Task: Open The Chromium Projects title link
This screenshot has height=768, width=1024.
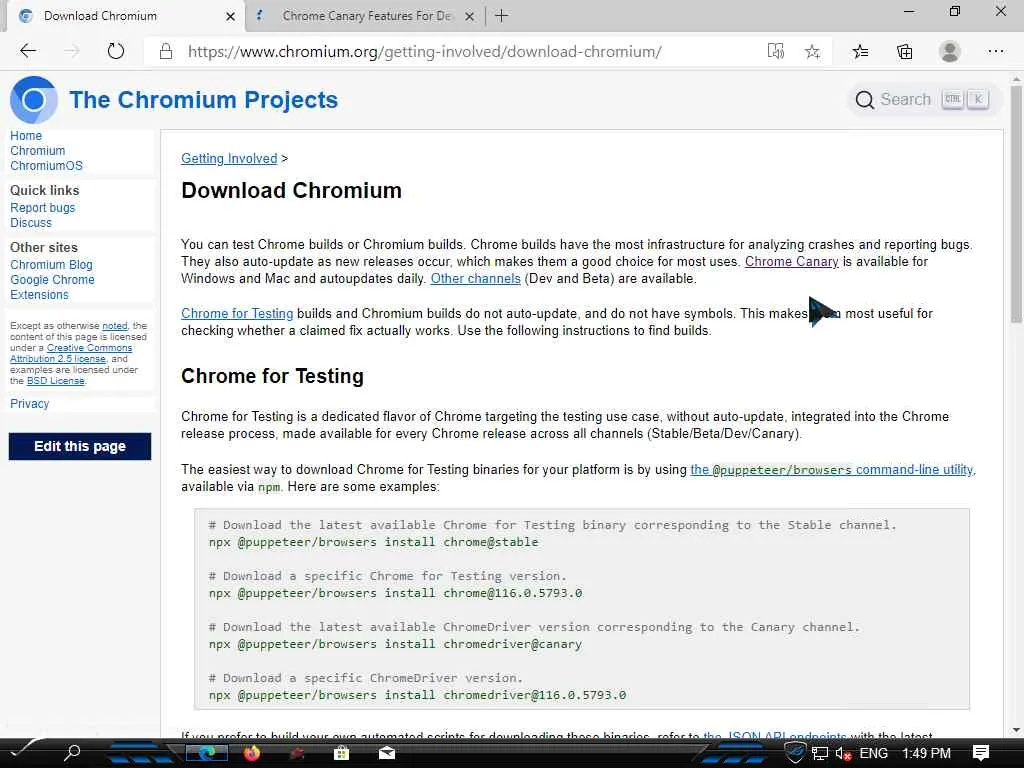Action: (204, 100)
